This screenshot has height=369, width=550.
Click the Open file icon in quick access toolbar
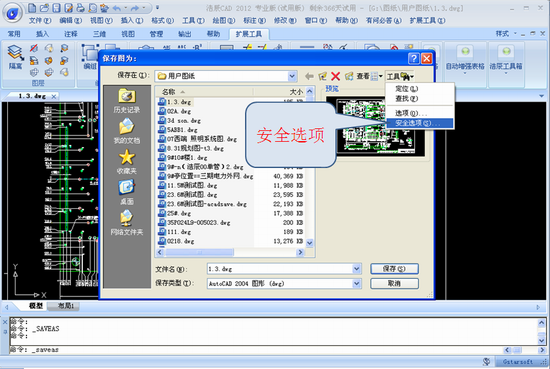point(44,7)
